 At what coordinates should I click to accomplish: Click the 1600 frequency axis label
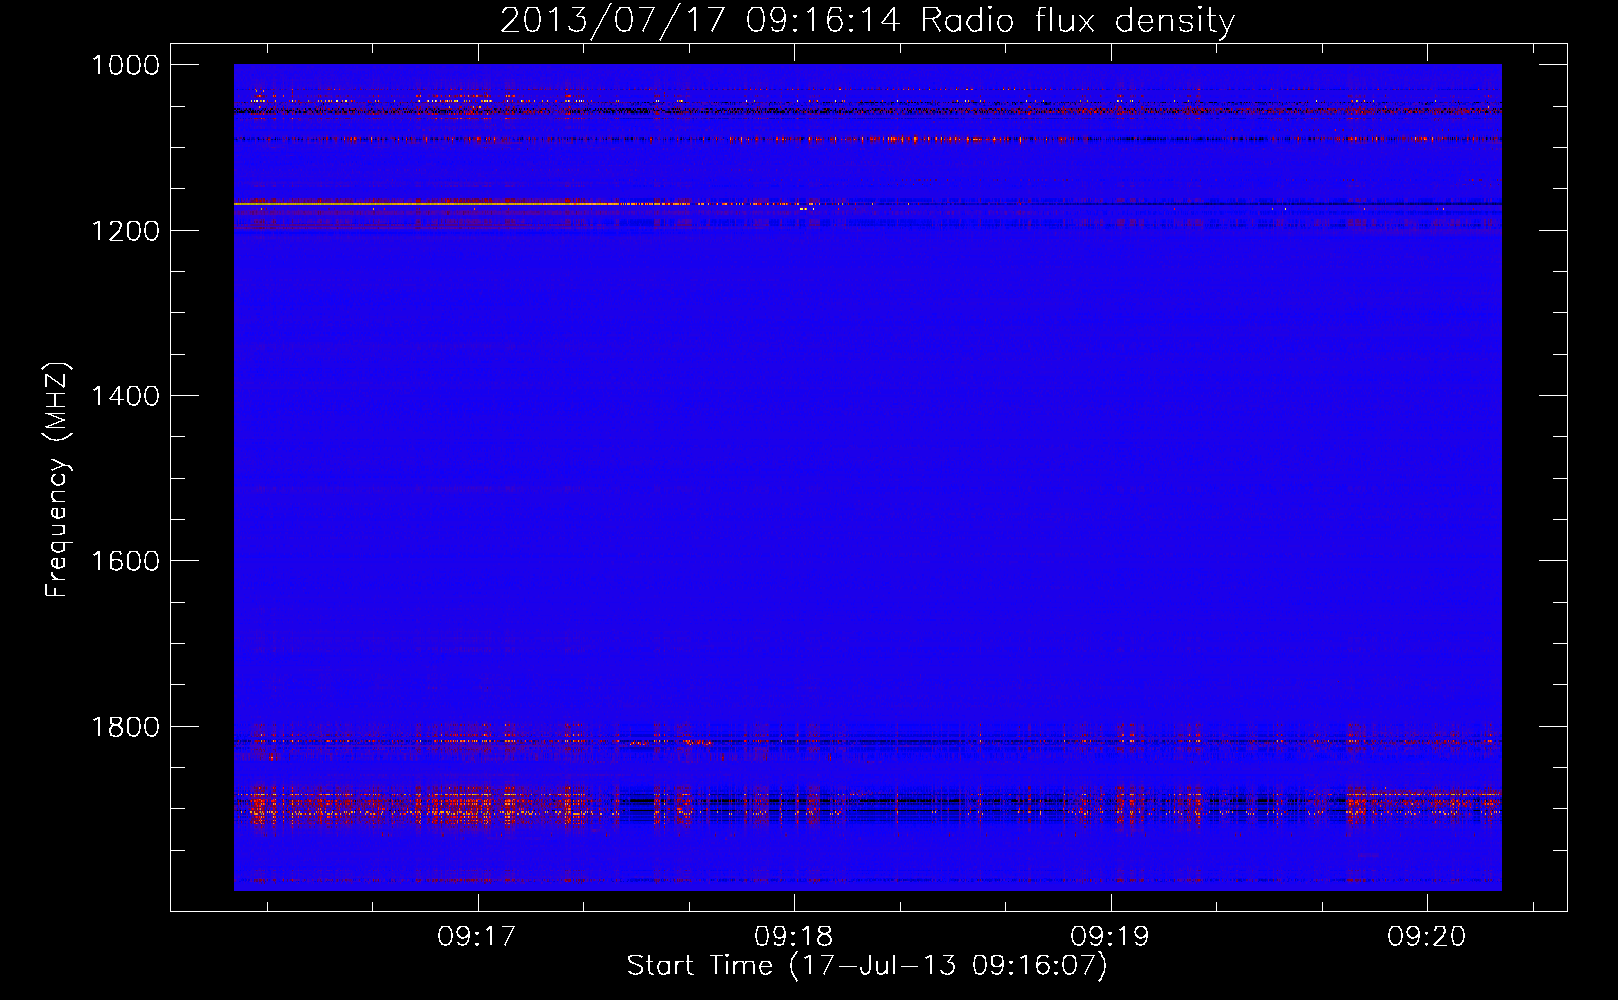click(125, 561)
